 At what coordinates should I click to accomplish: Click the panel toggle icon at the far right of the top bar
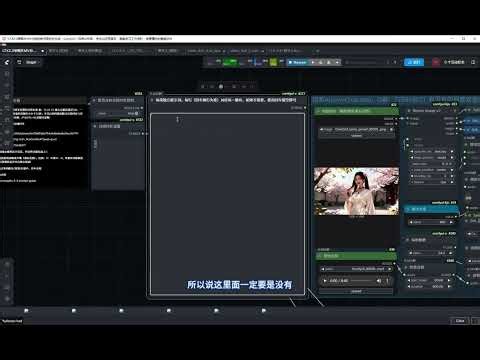point(473,62)
